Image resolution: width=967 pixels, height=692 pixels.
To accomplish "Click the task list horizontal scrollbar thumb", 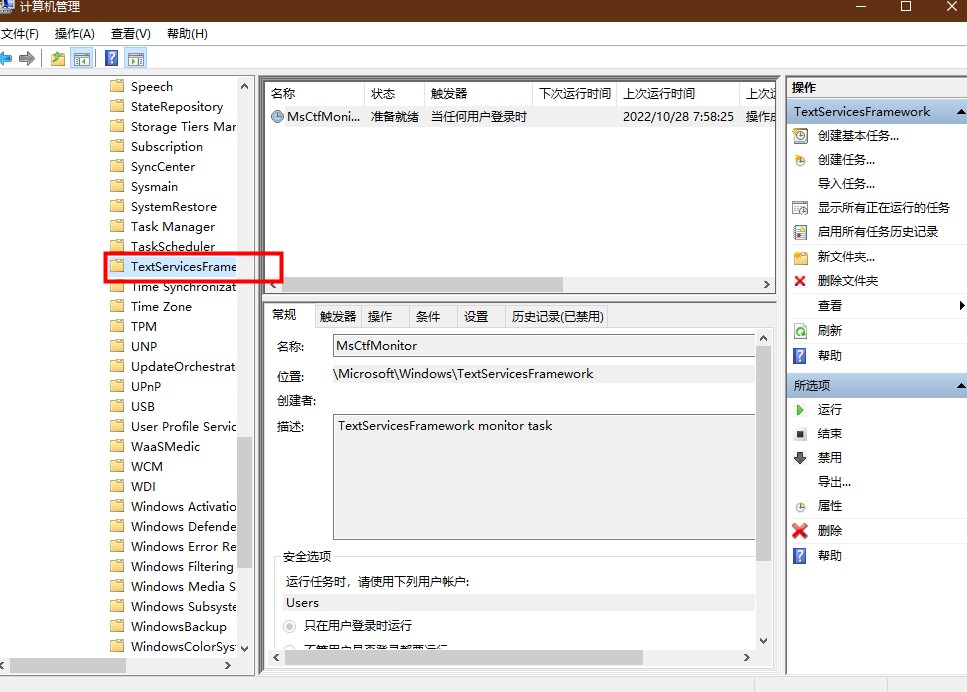I will coord(422,284).
